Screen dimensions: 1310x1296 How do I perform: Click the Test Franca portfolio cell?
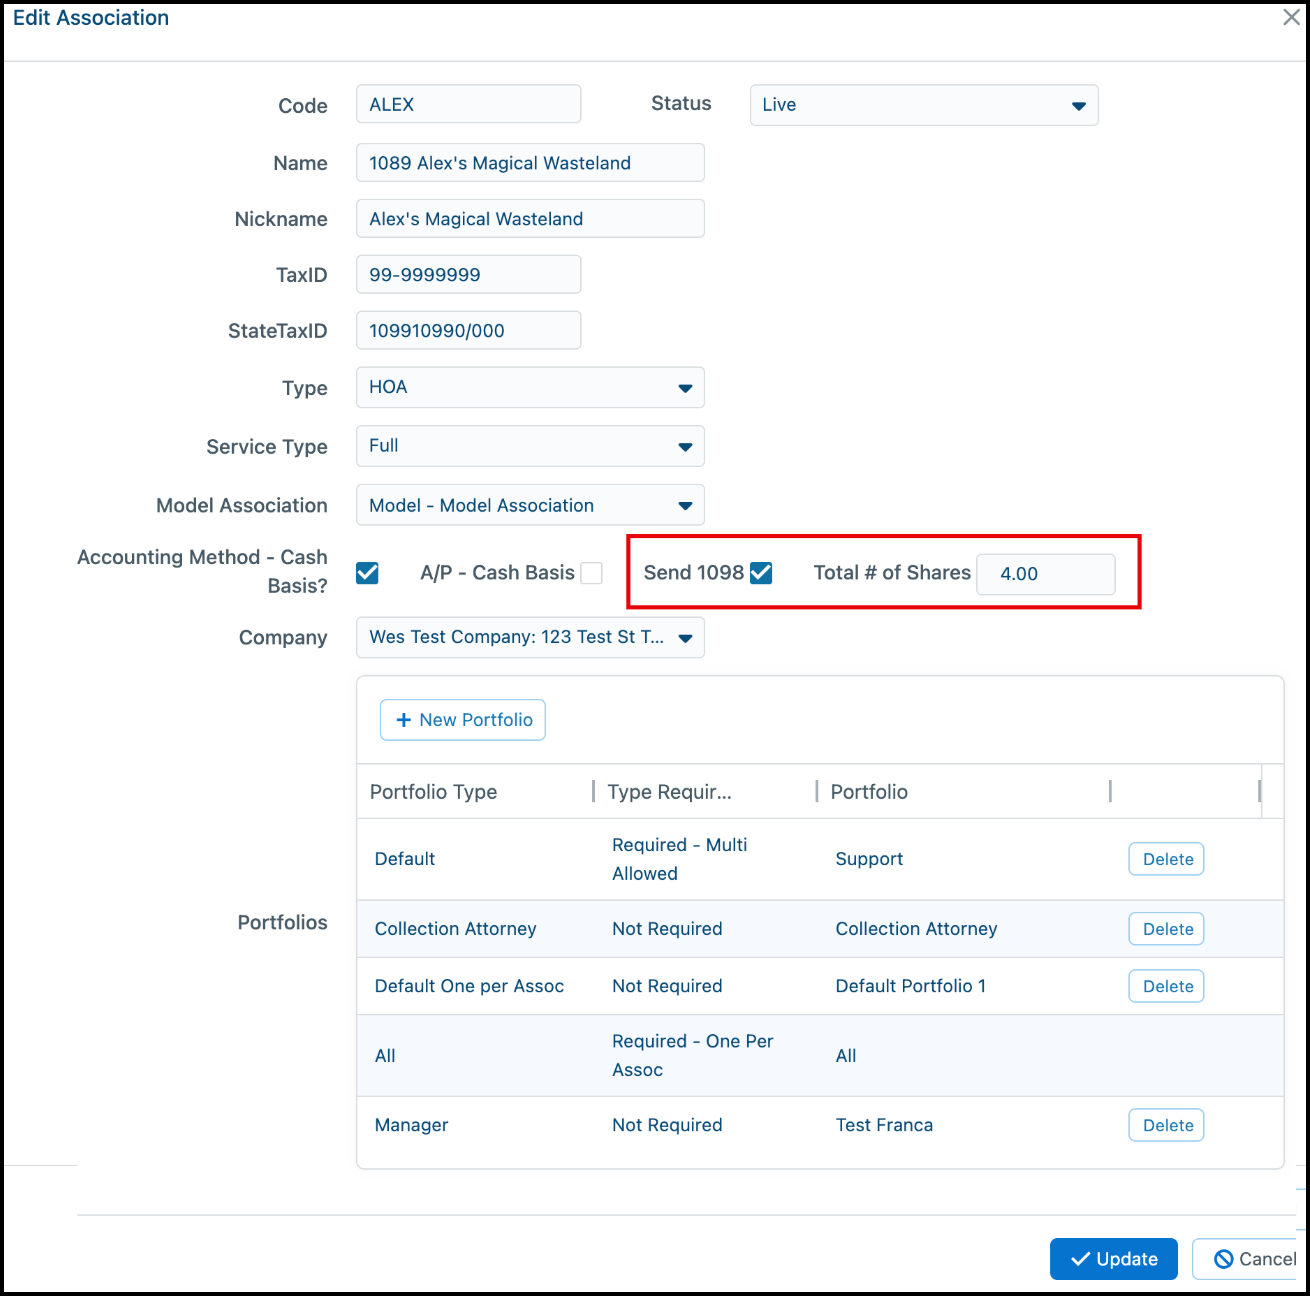[x=884, y=1125]
